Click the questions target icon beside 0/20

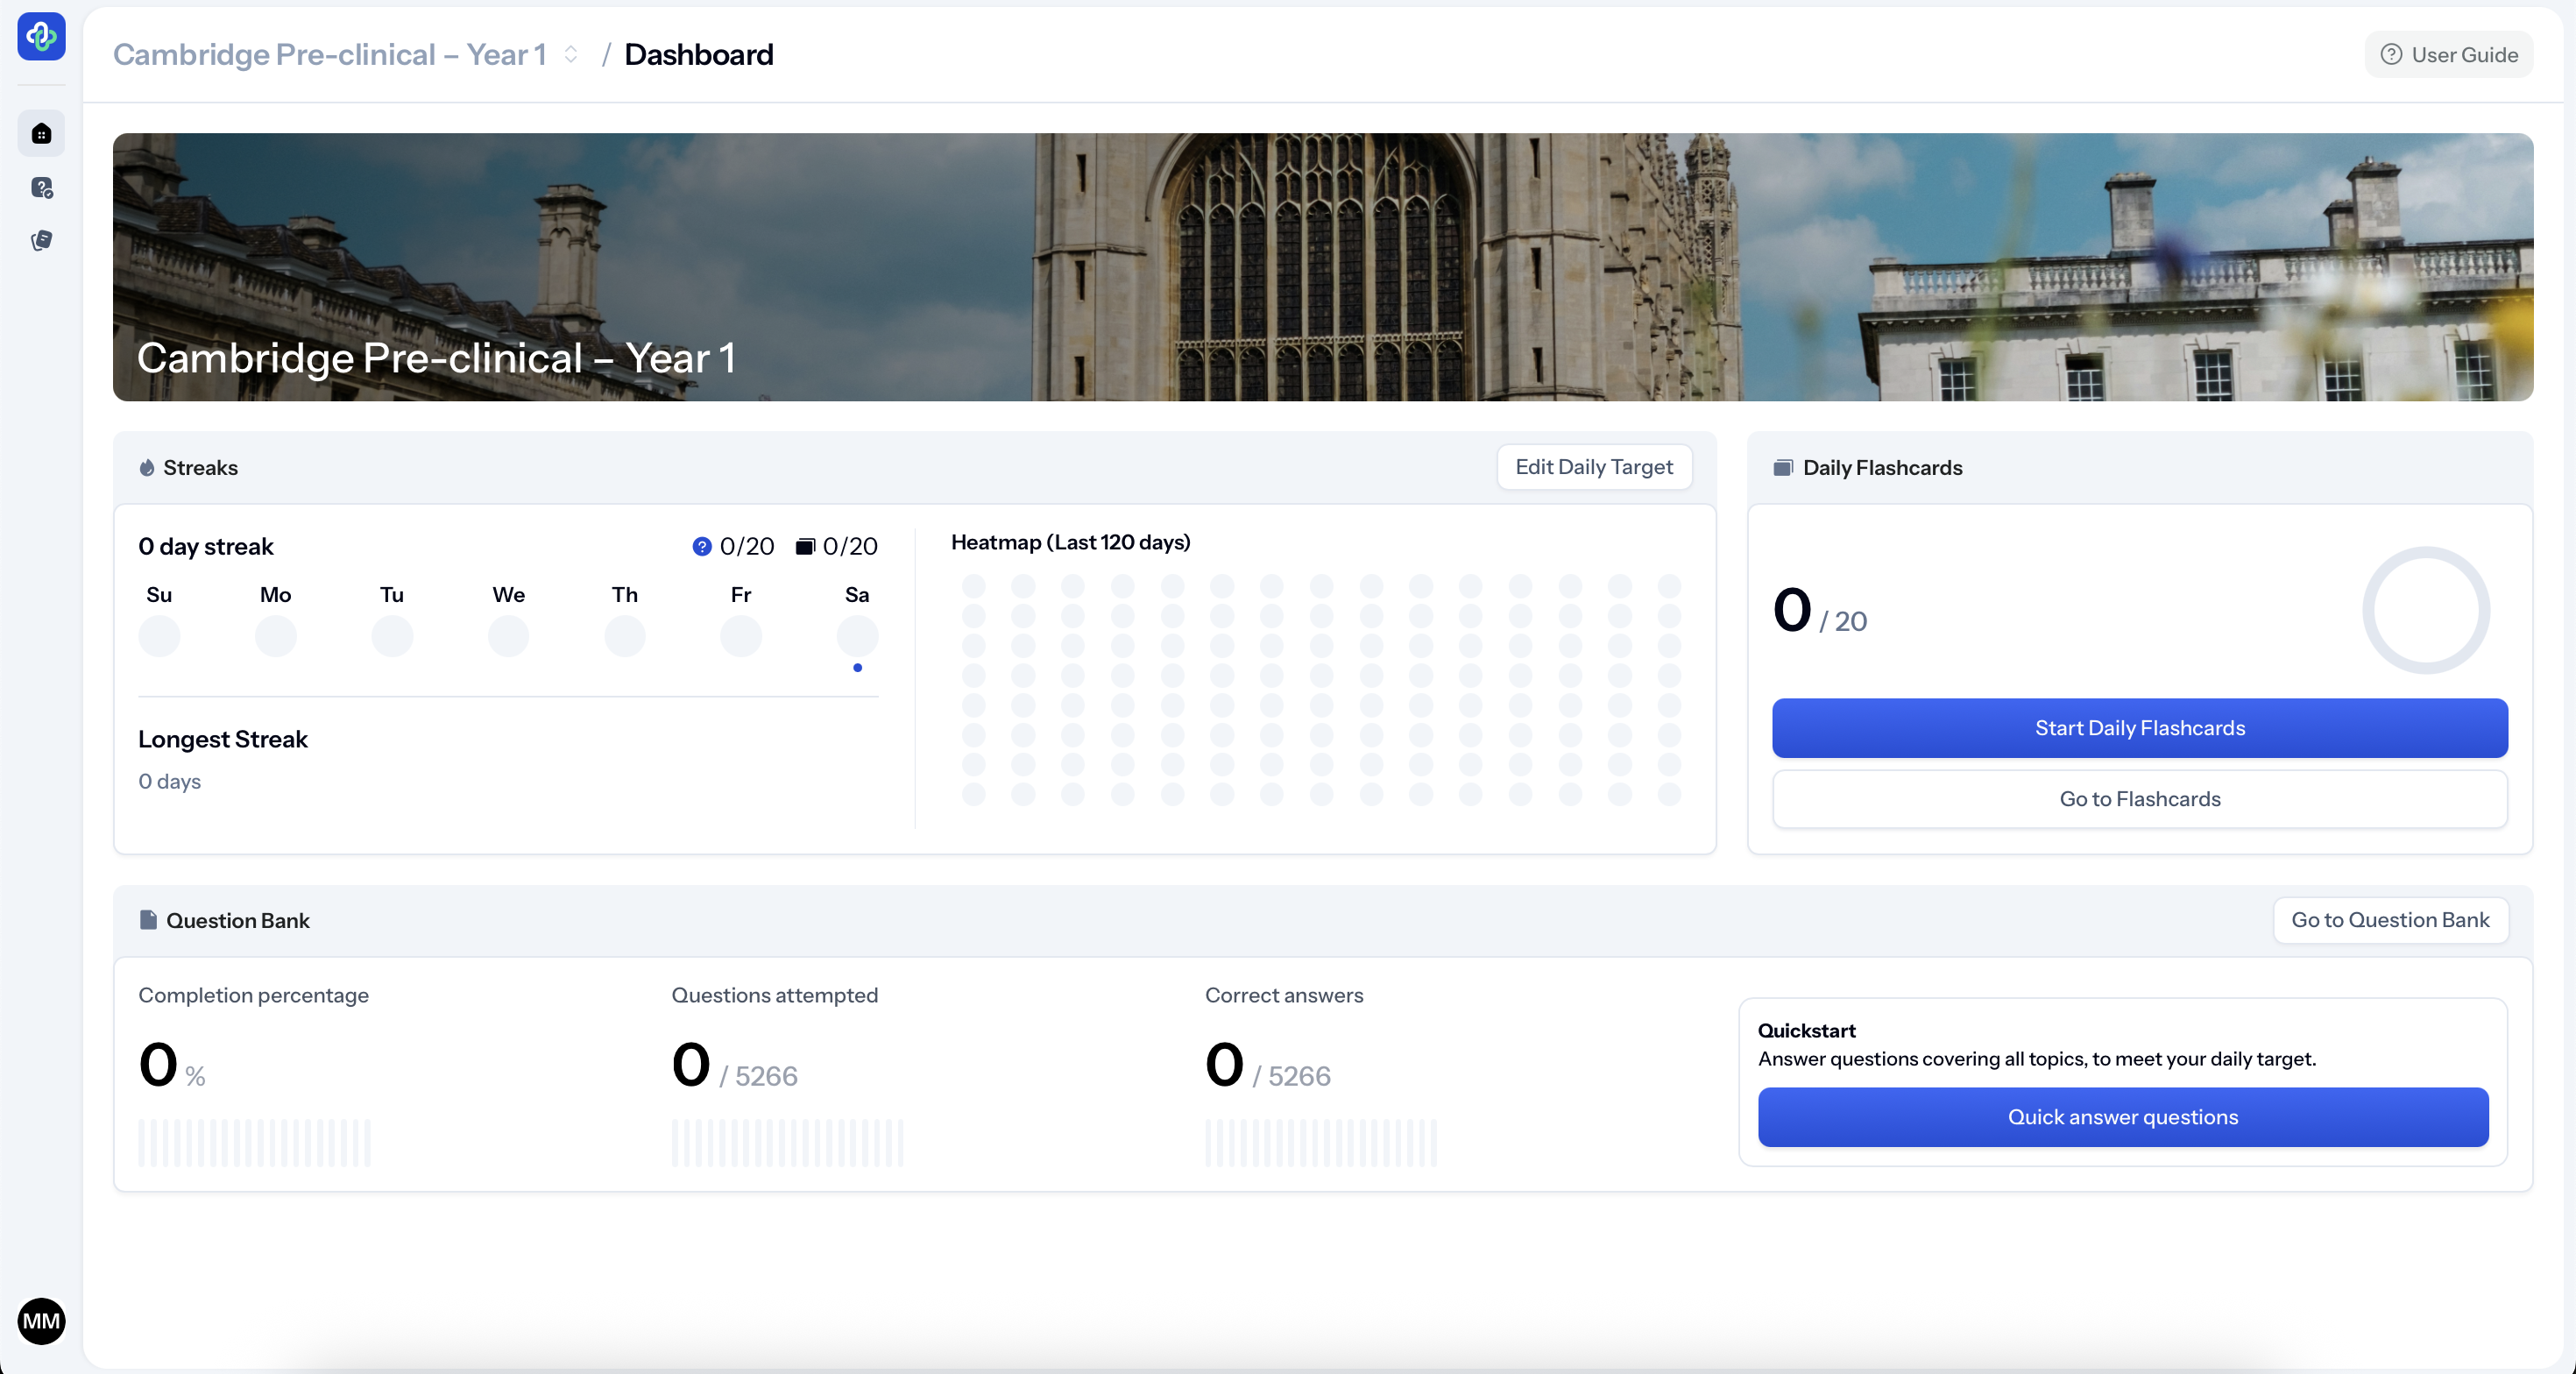coord(702,546)
